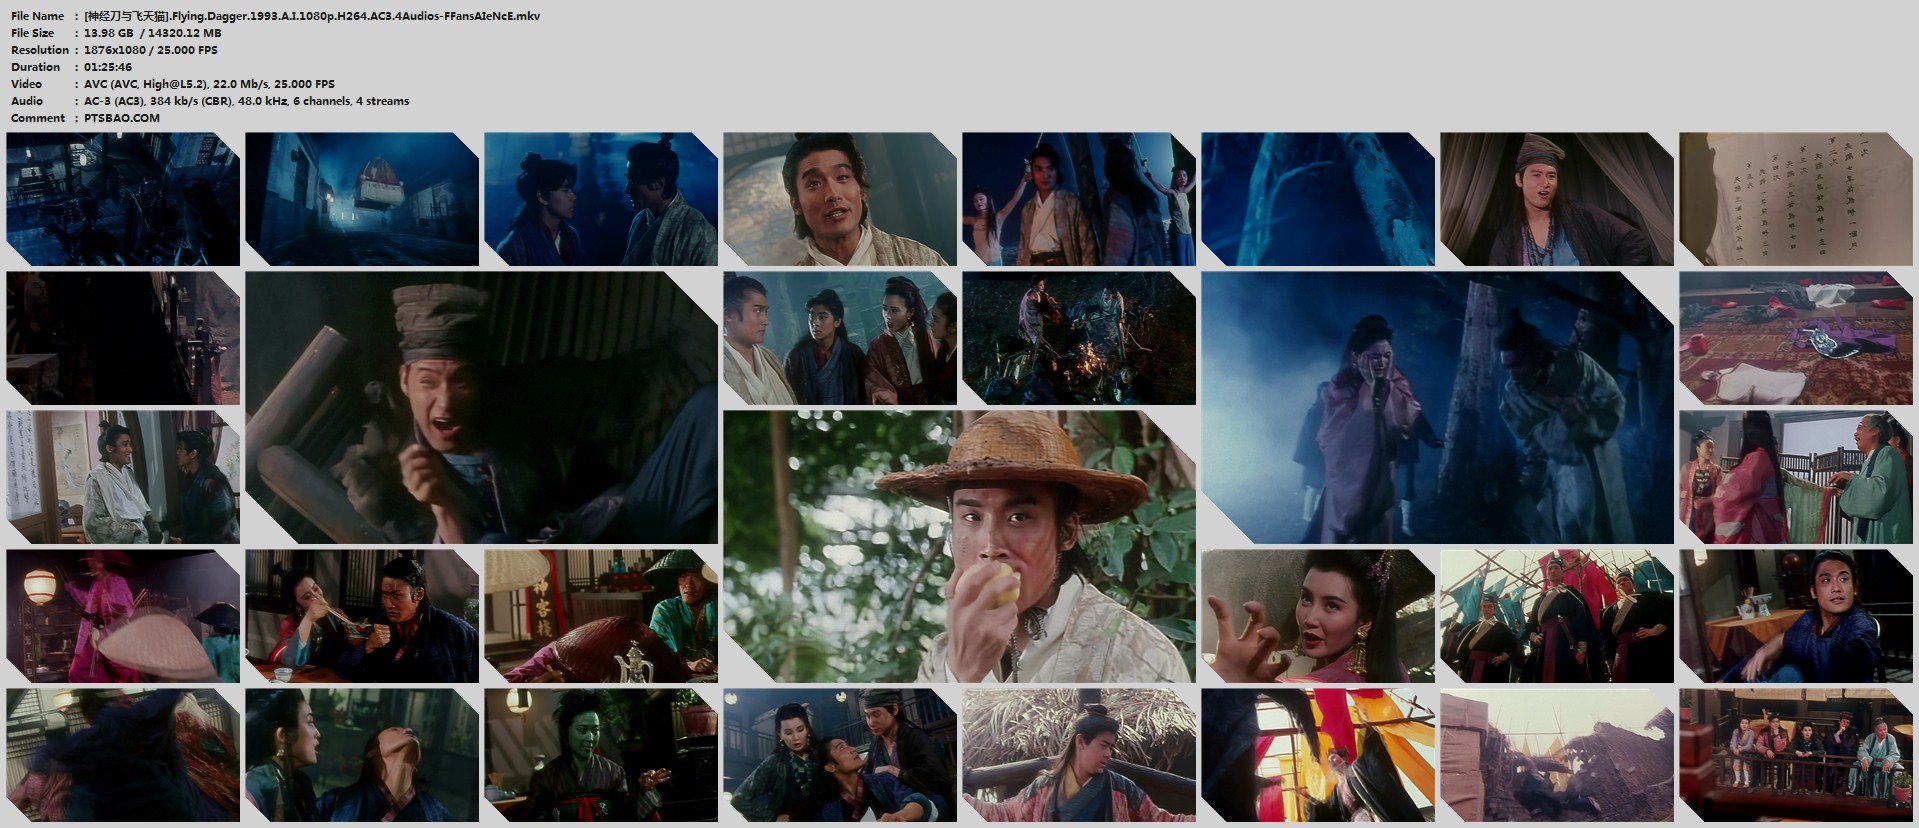This screenshot has width=1919, height=828.
Task: Open thumbnail of clothes scattered on red carpet
Action: 1795,338
